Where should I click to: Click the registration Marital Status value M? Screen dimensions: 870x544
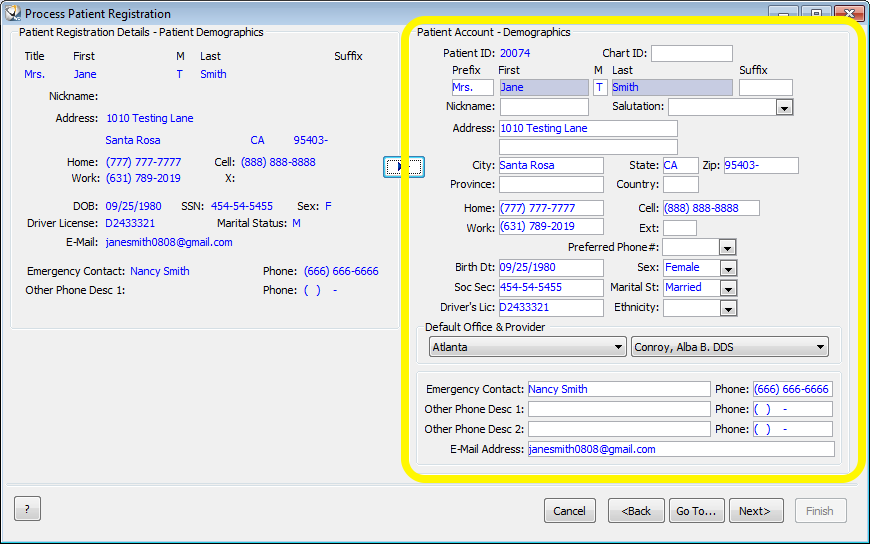click(296, 223)
